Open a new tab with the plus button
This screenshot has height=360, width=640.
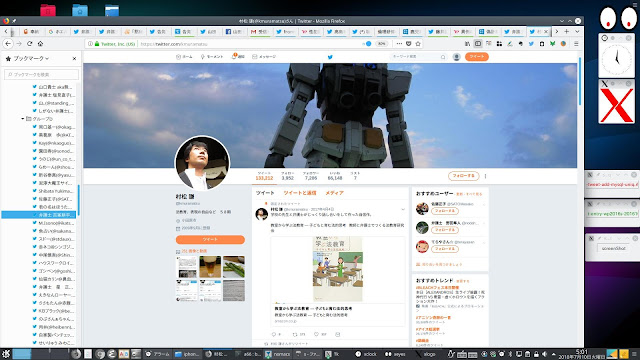coord(567,31)
